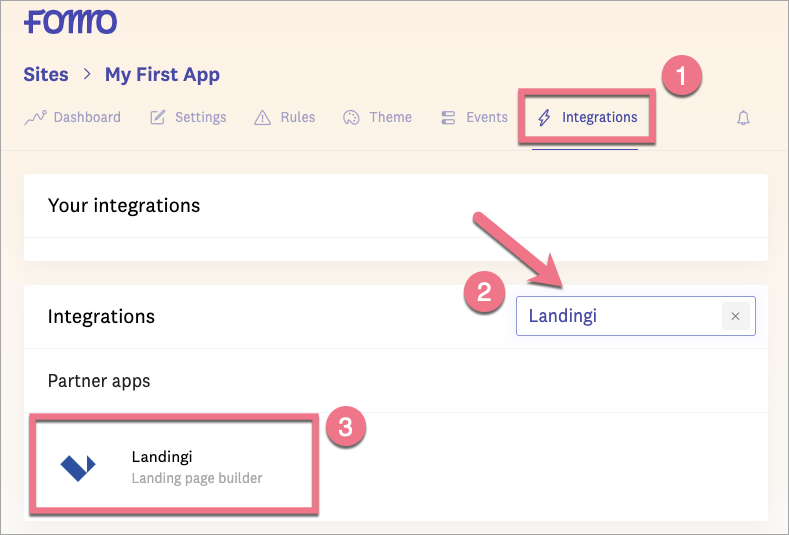Select the Integrations tab
The height and width of the screenshot is (535, 789).
(599, 117)
